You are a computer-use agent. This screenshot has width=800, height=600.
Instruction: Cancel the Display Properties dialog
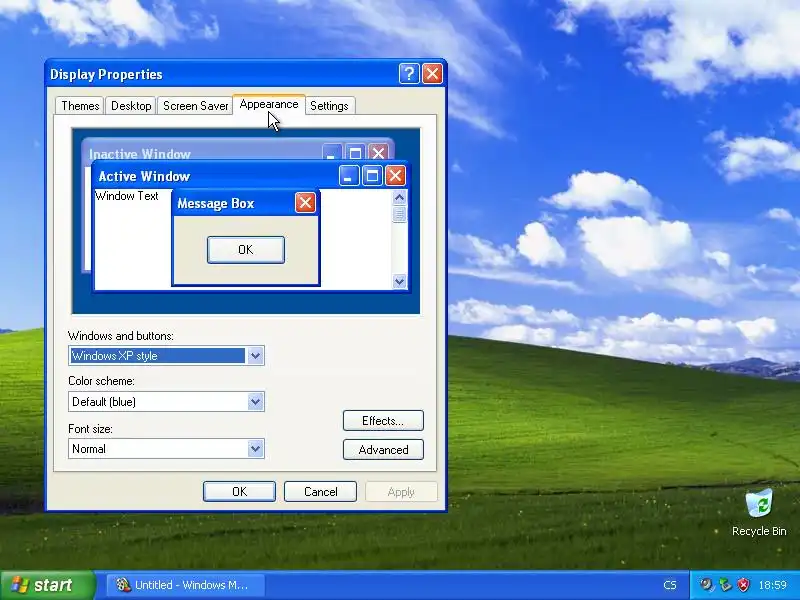pos(320,491)
